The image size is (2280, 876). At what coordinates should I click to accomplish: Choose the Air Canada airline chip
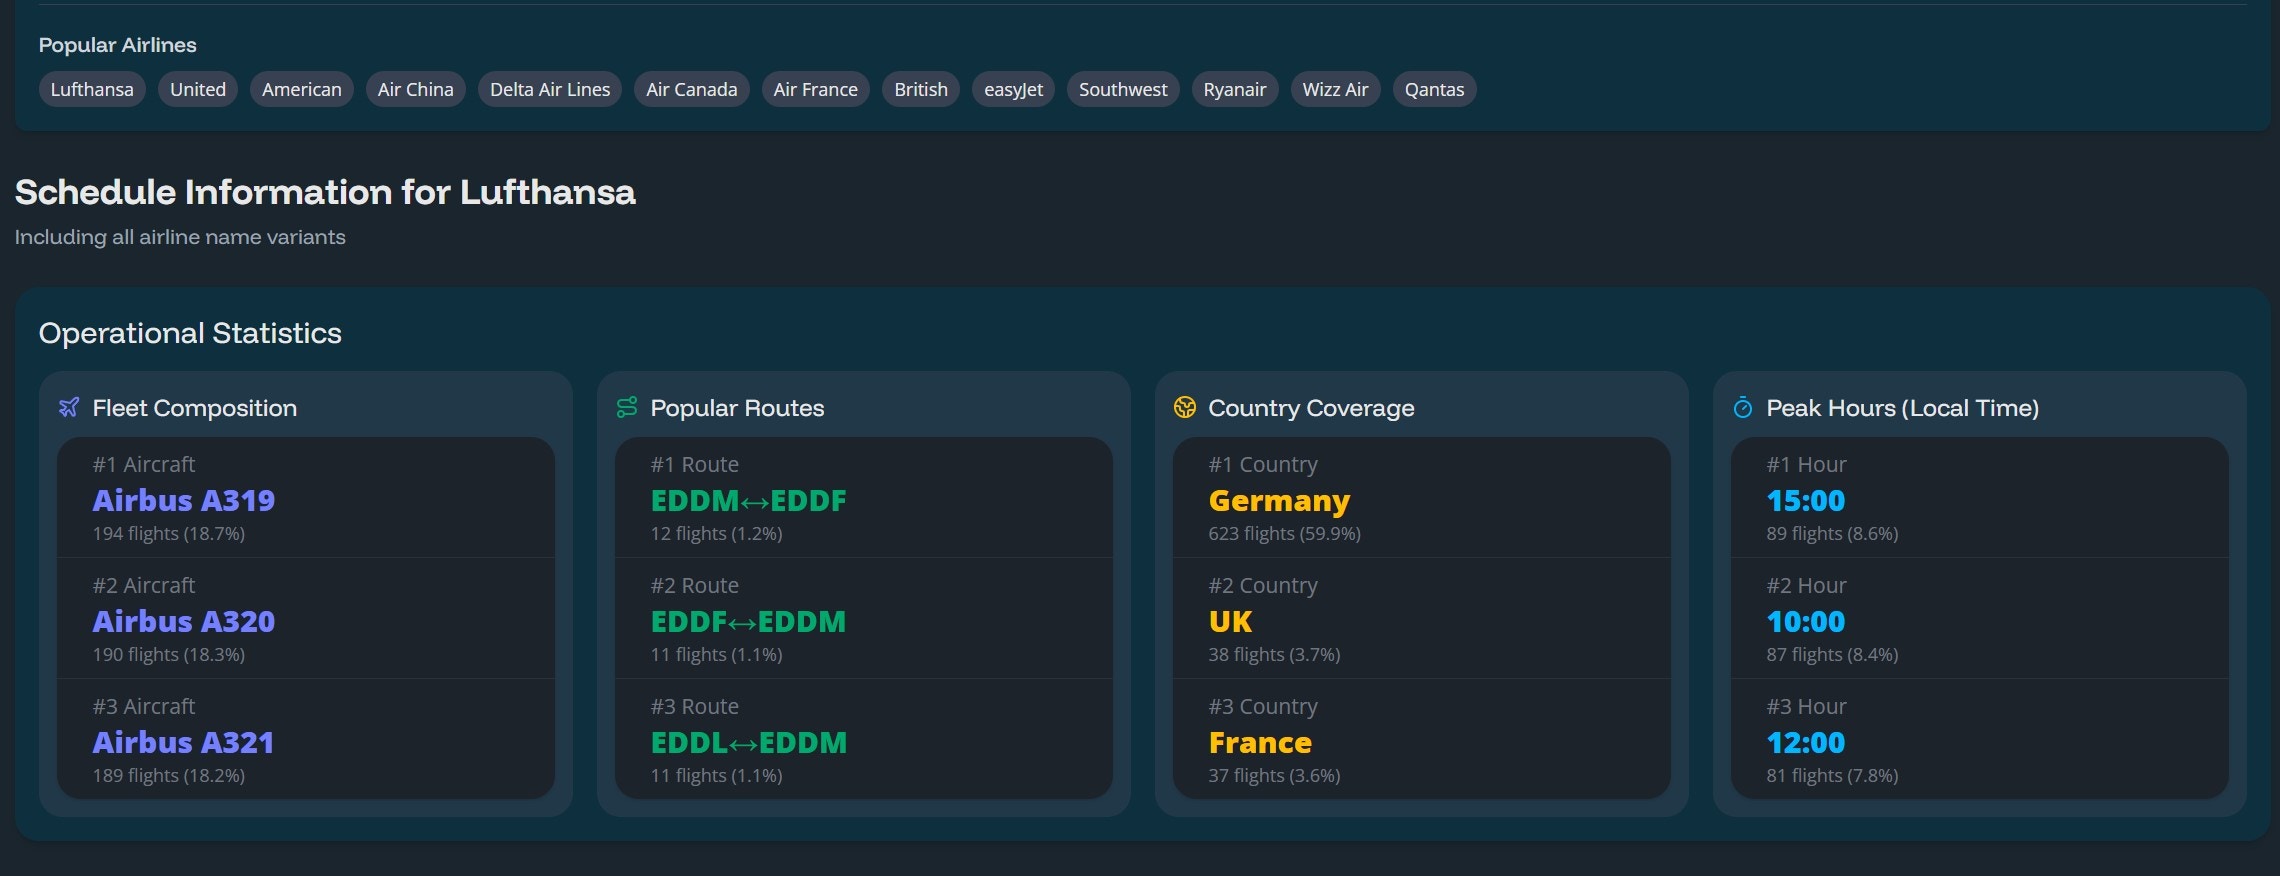pos(691,90)
